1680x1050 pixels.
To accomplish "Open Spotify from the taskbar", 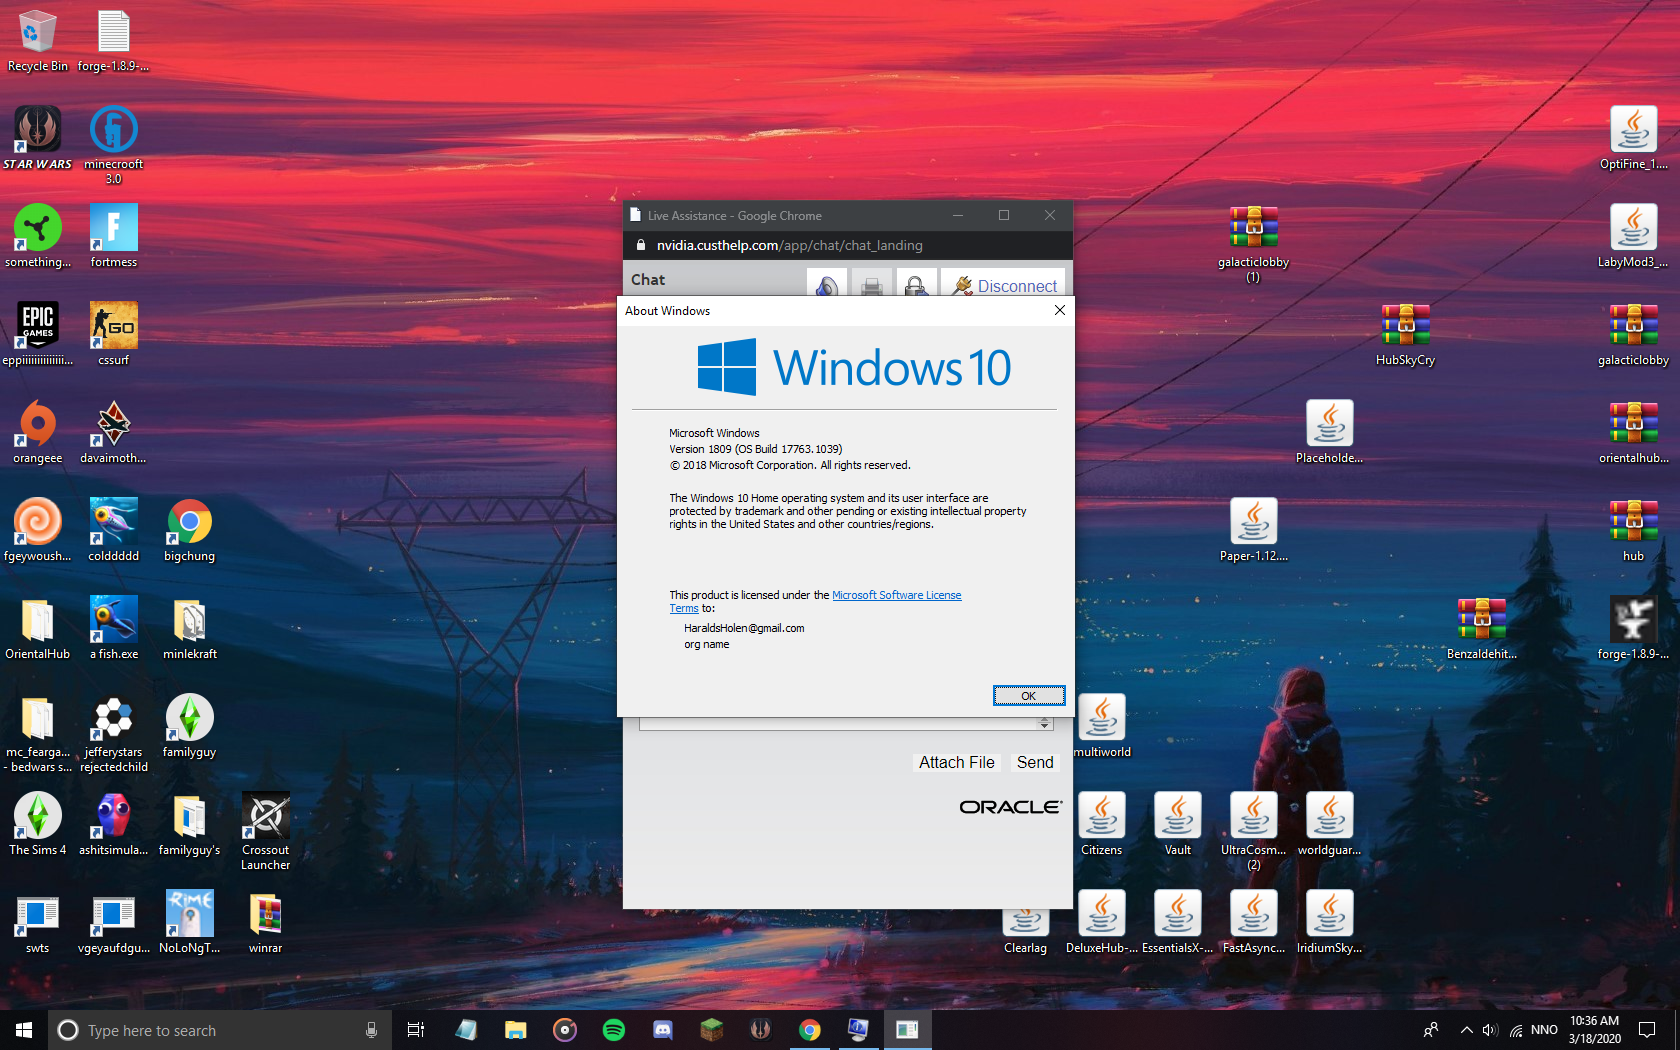I will [614, 1030].
